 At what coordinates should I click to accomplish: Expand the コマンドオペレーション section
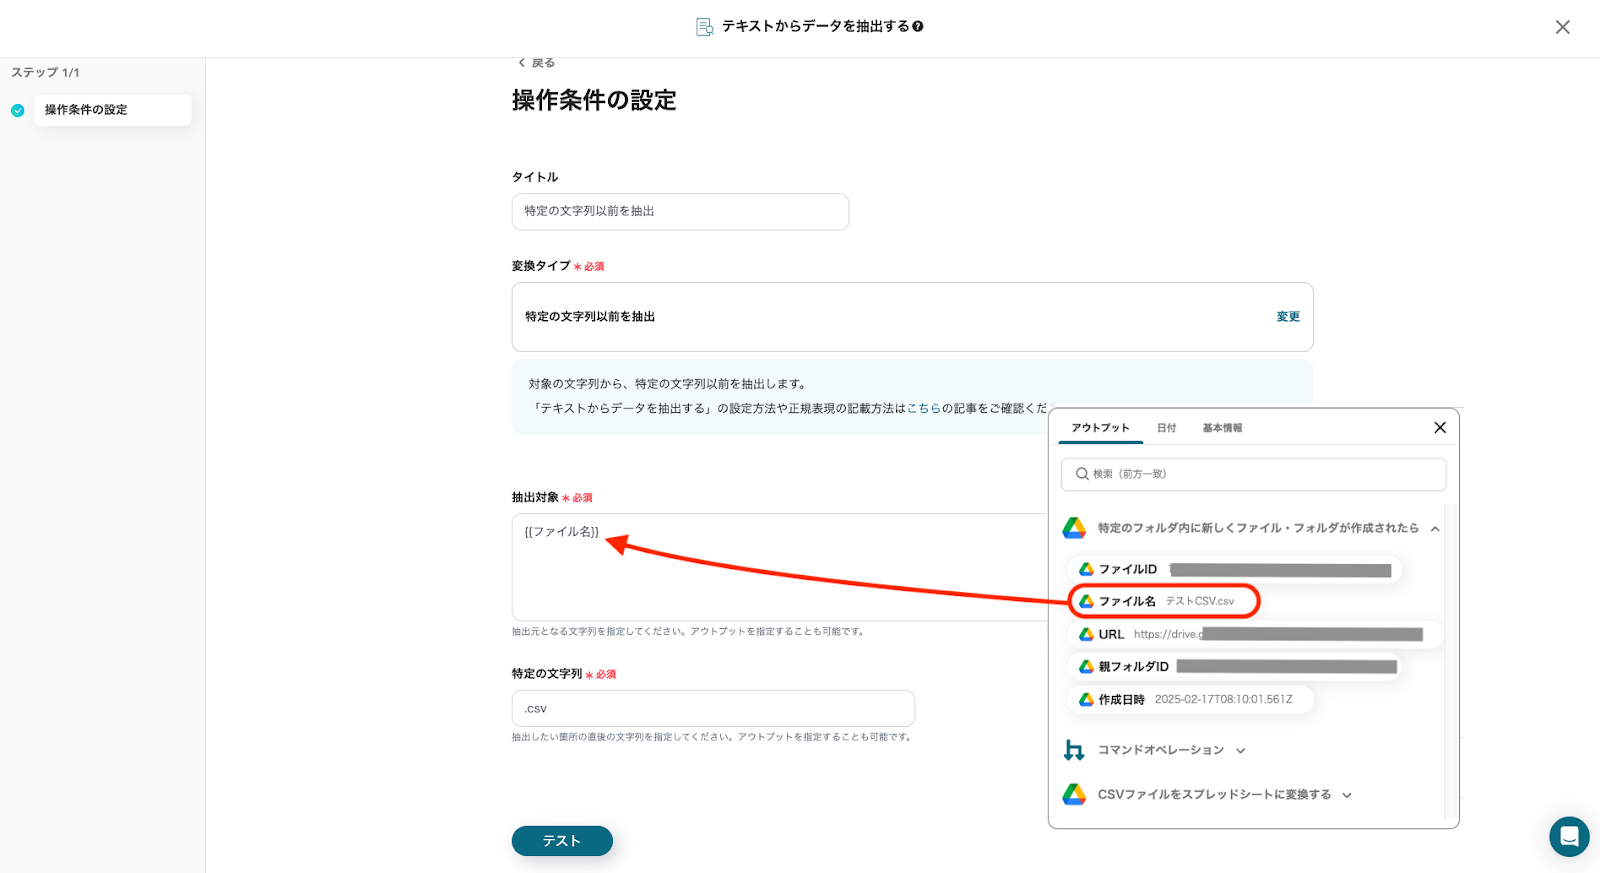1241,751
